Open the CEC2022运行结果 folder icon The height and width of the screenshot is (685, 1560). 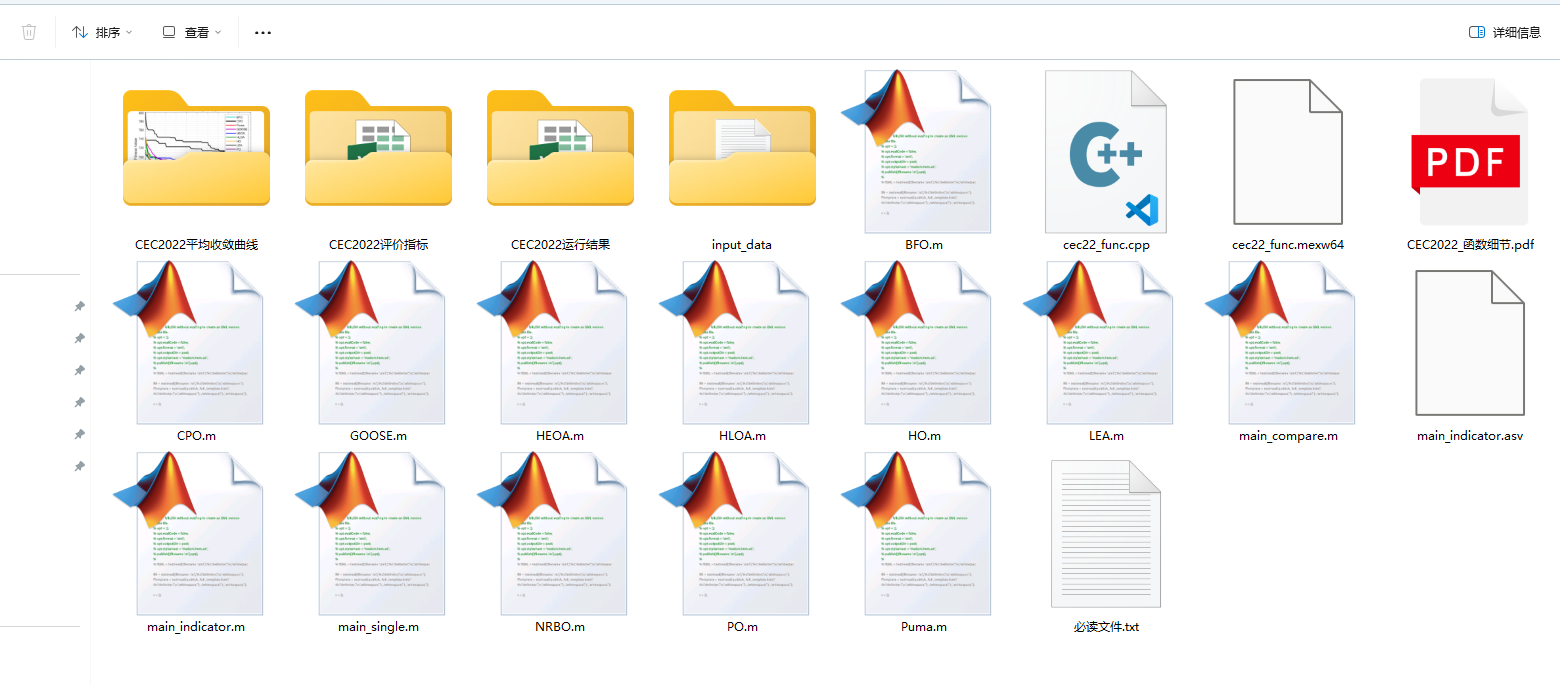tap(560, 148)
